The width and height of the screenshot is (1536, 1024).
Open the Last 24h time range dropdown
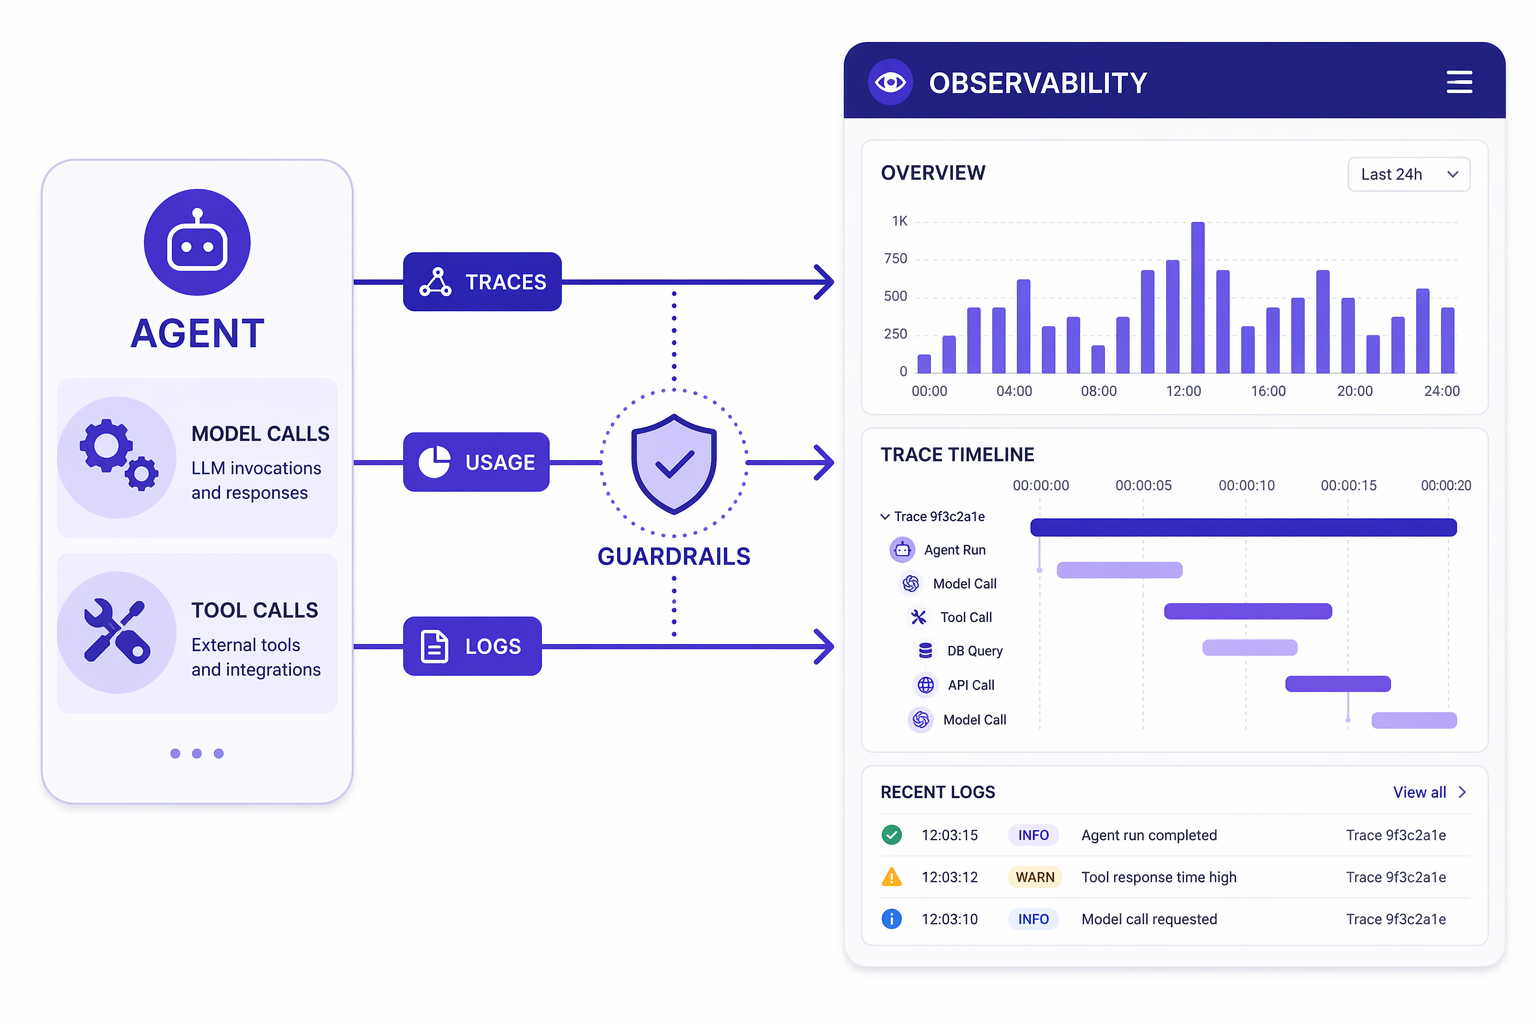coord(1409,174)
